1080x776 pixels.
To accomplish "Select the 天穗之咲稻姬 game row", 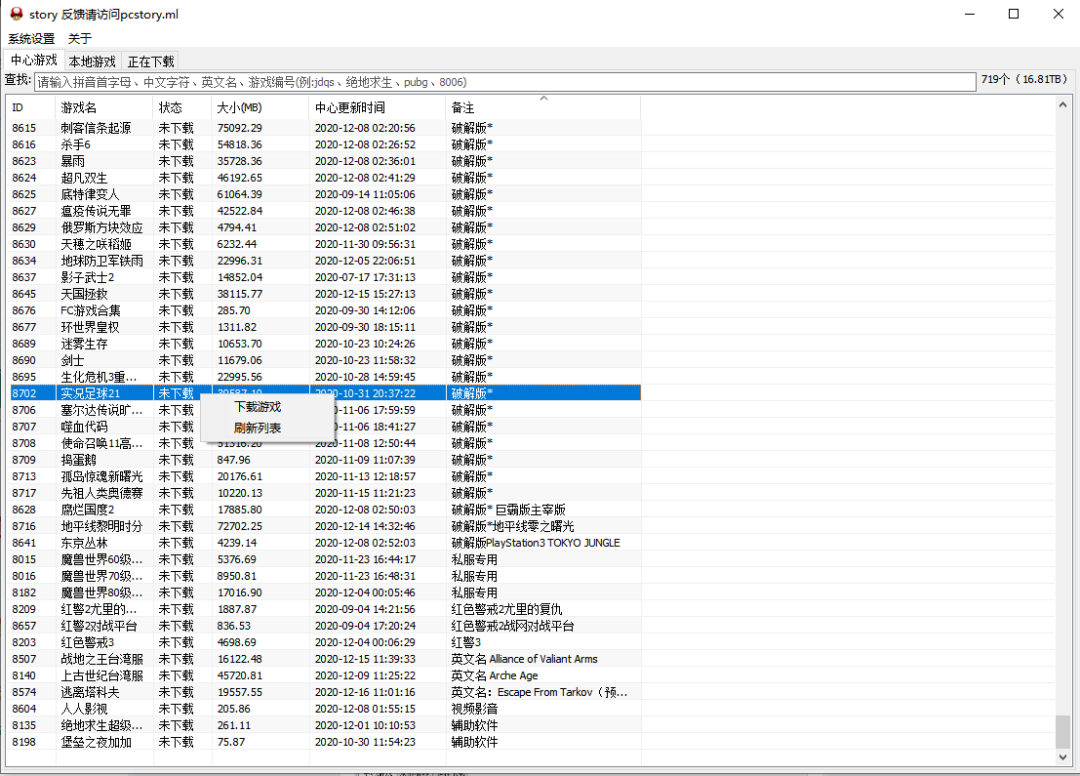I will point(324,244).
